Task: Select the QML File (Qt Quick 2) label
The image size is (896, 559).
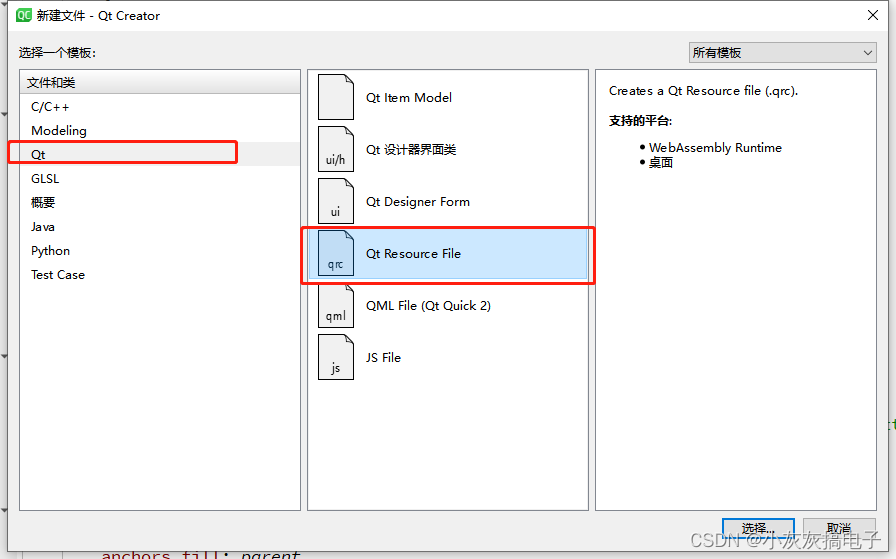Action: point(428,306)
